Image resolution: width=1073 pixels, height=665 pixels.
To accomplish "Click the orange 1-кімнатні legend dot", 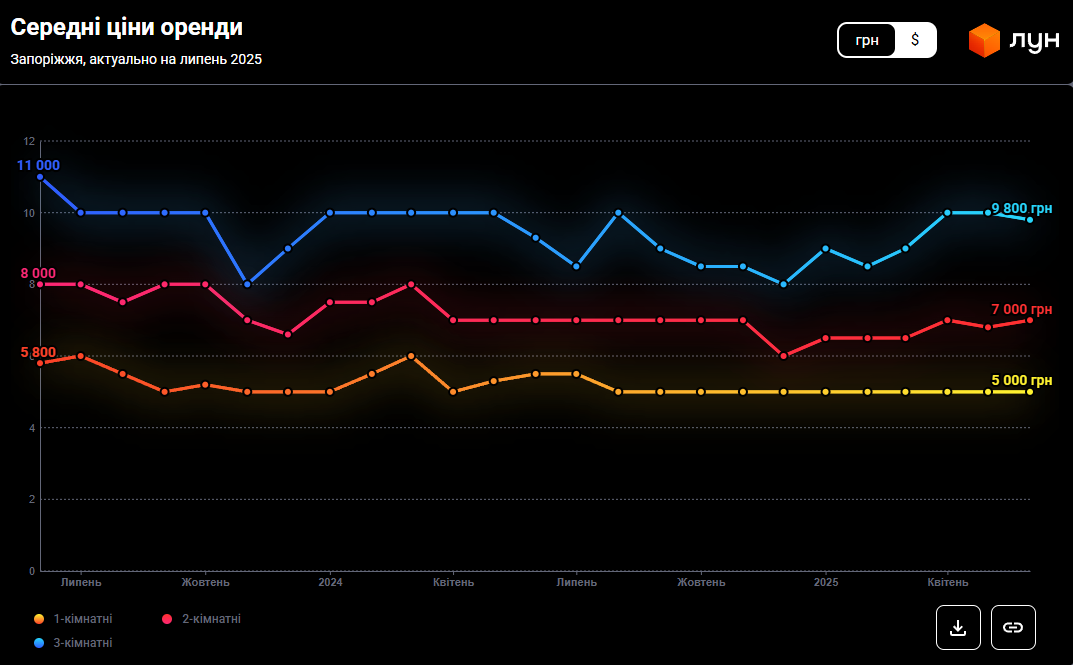I will [x=39, y=619].
